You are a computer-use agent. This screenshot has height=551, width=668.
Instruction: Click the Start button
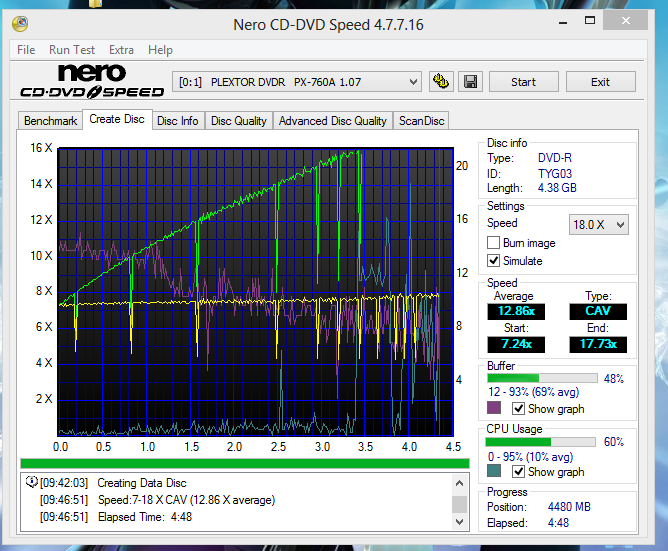click(524, 82)
